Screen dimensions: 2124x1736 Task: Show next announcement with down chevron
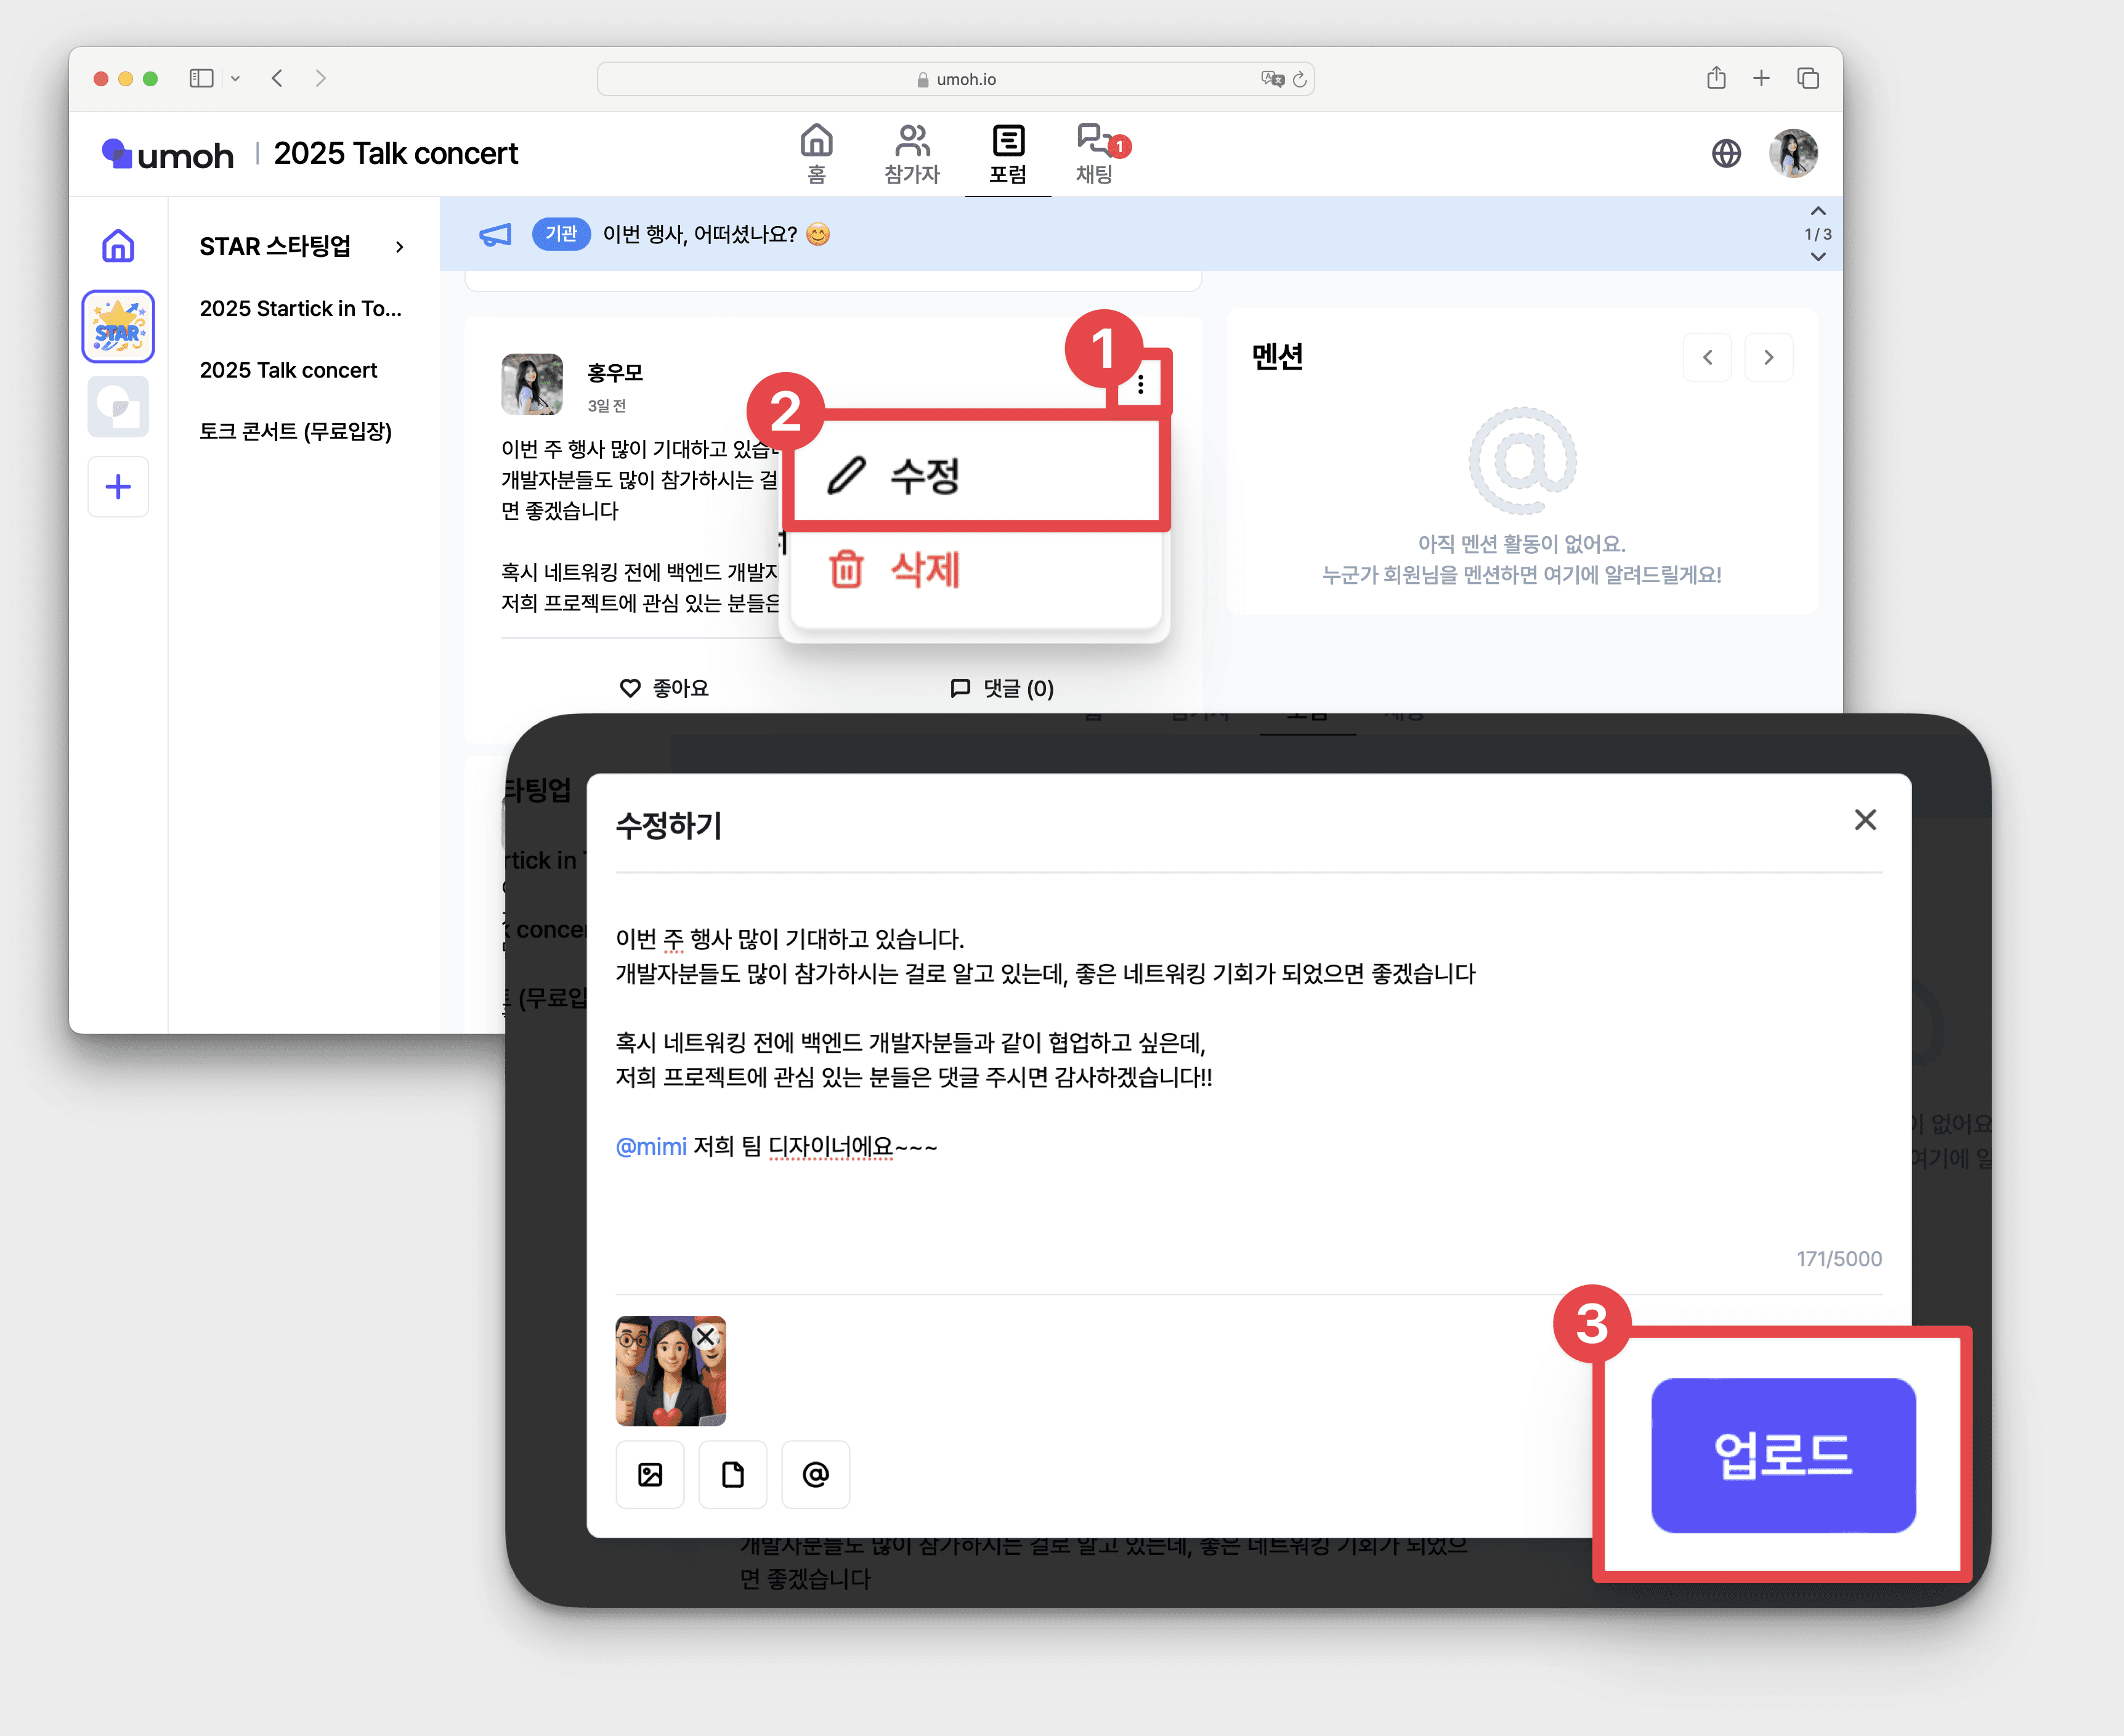coord(1818,257)
